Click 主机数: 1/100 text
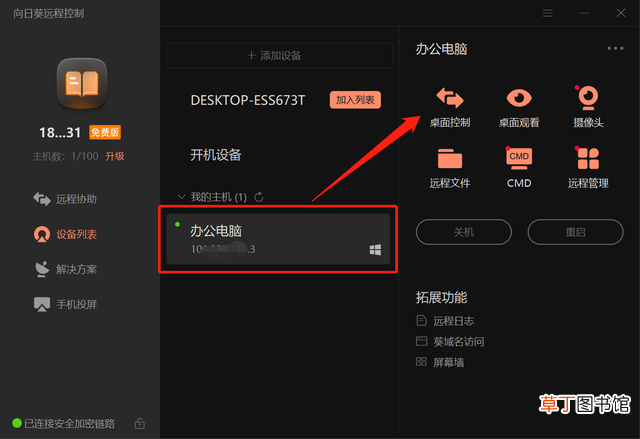 65,156
